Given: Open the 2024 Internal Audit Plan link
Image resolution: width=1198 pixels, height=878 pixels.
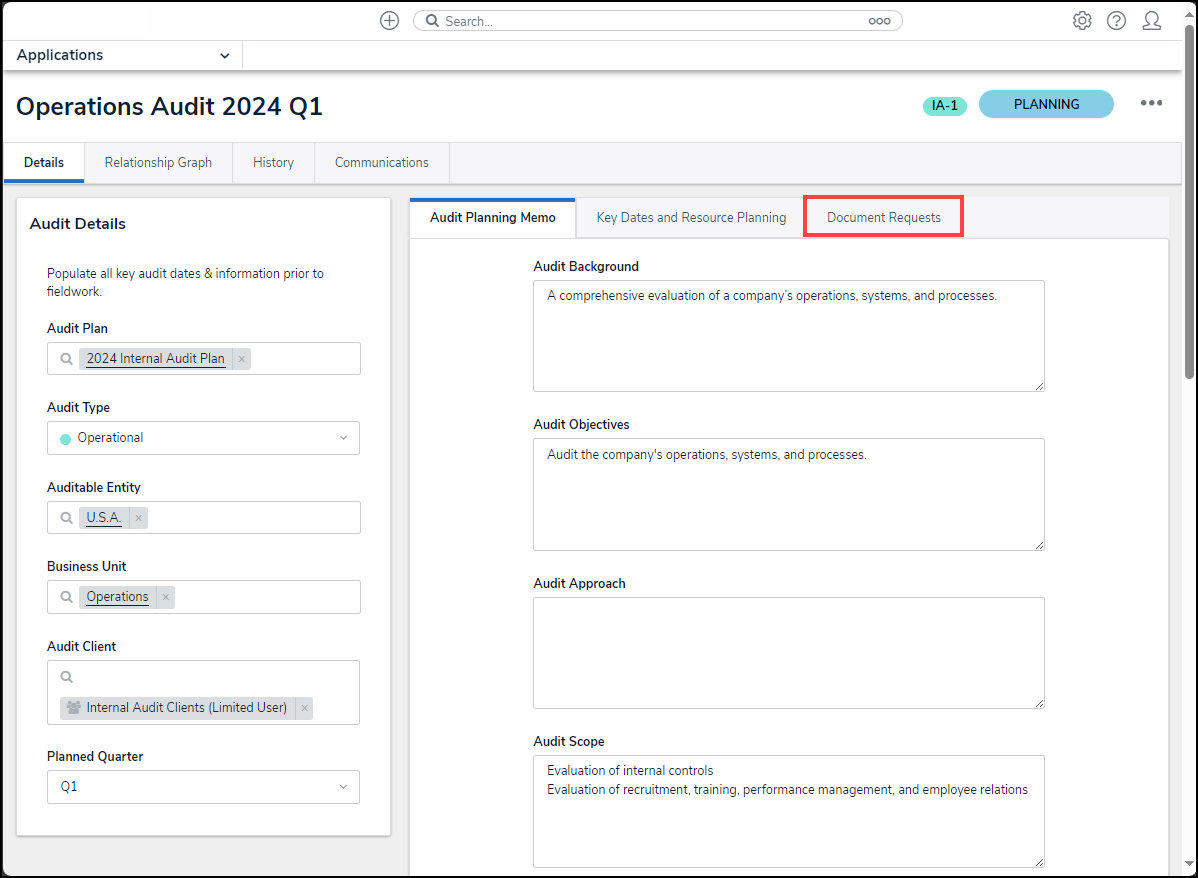Looking at the screenshot, I should click(x=155, y=359).
